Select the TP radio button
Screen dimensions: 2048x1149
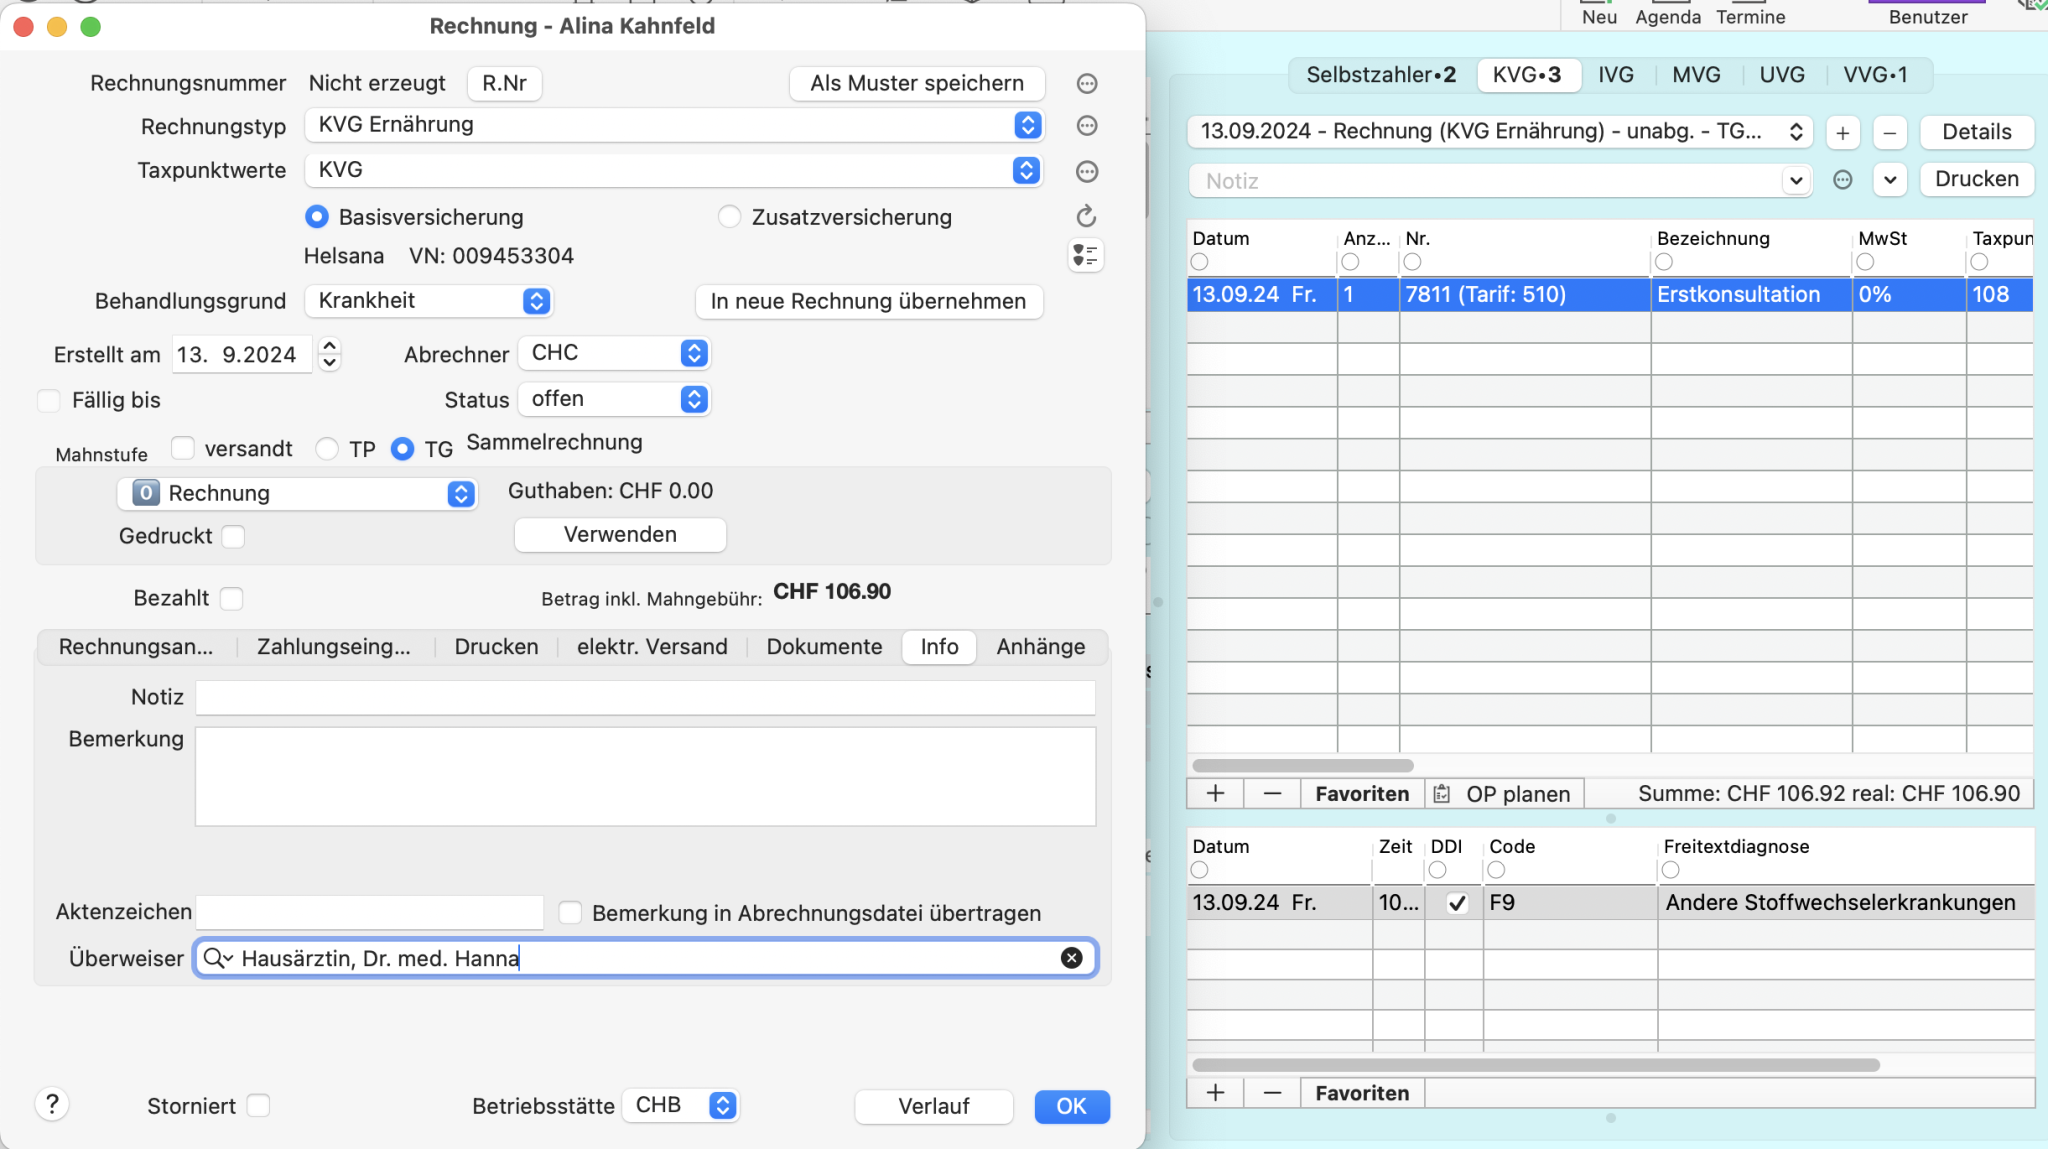[x=327, y=449]
